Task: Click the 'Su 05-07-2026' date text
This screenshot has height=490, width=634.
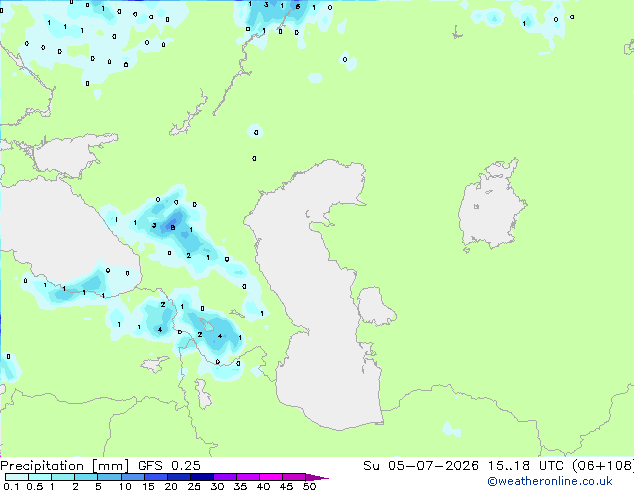Action: tap(421, 466)
